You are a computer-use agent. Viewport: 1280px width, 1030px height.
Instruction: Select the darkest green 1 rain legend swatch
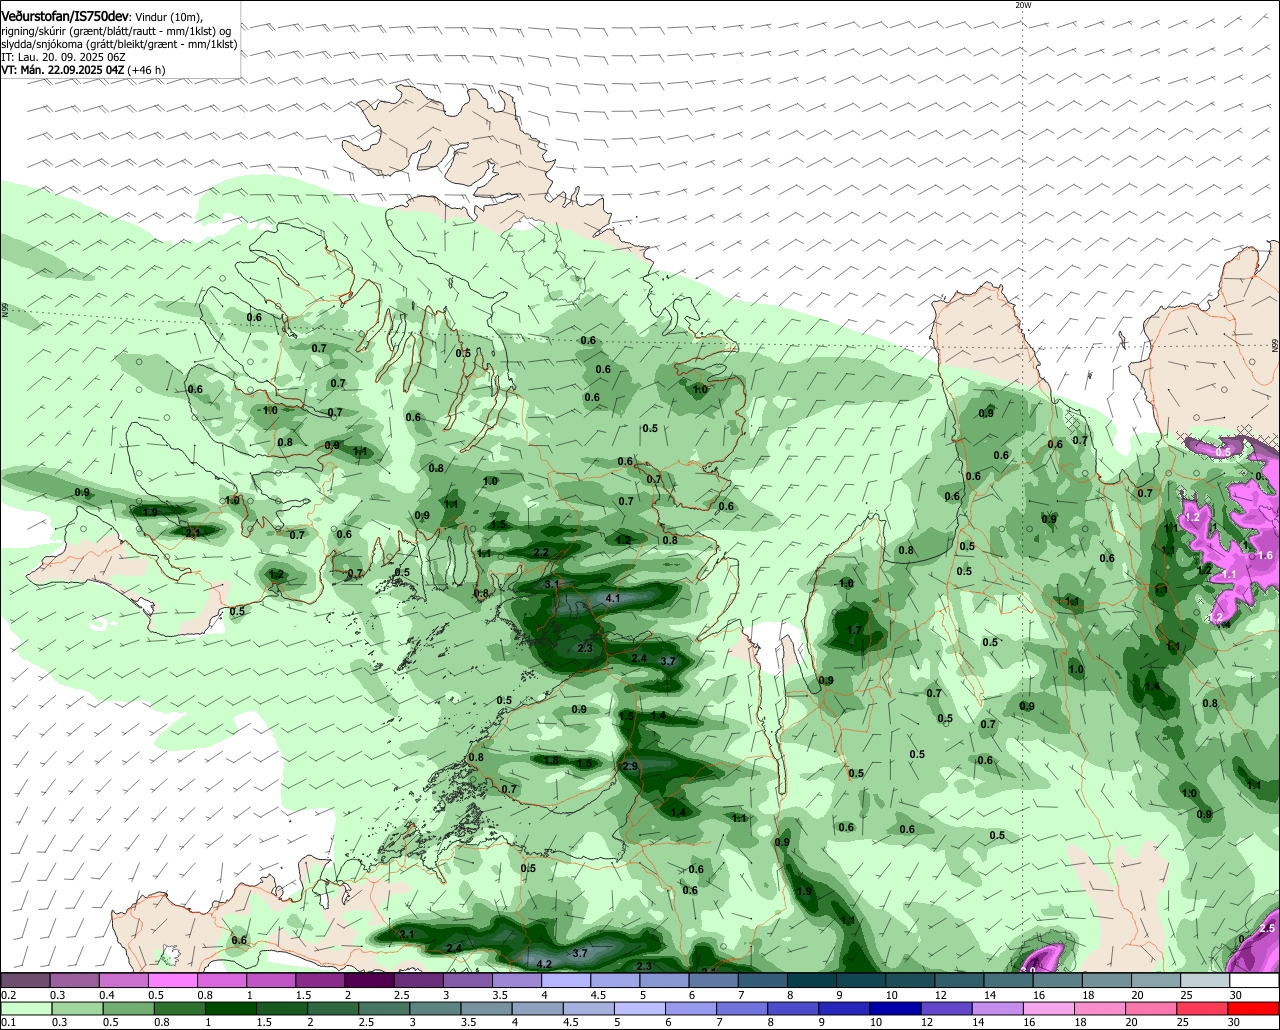pyautogui.click(x=231, y=1009)
